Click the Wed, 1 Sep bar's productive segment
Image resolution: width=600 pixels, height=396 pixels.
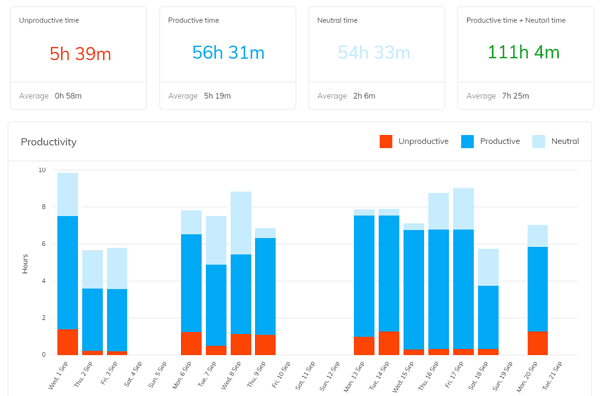[68, 272]
